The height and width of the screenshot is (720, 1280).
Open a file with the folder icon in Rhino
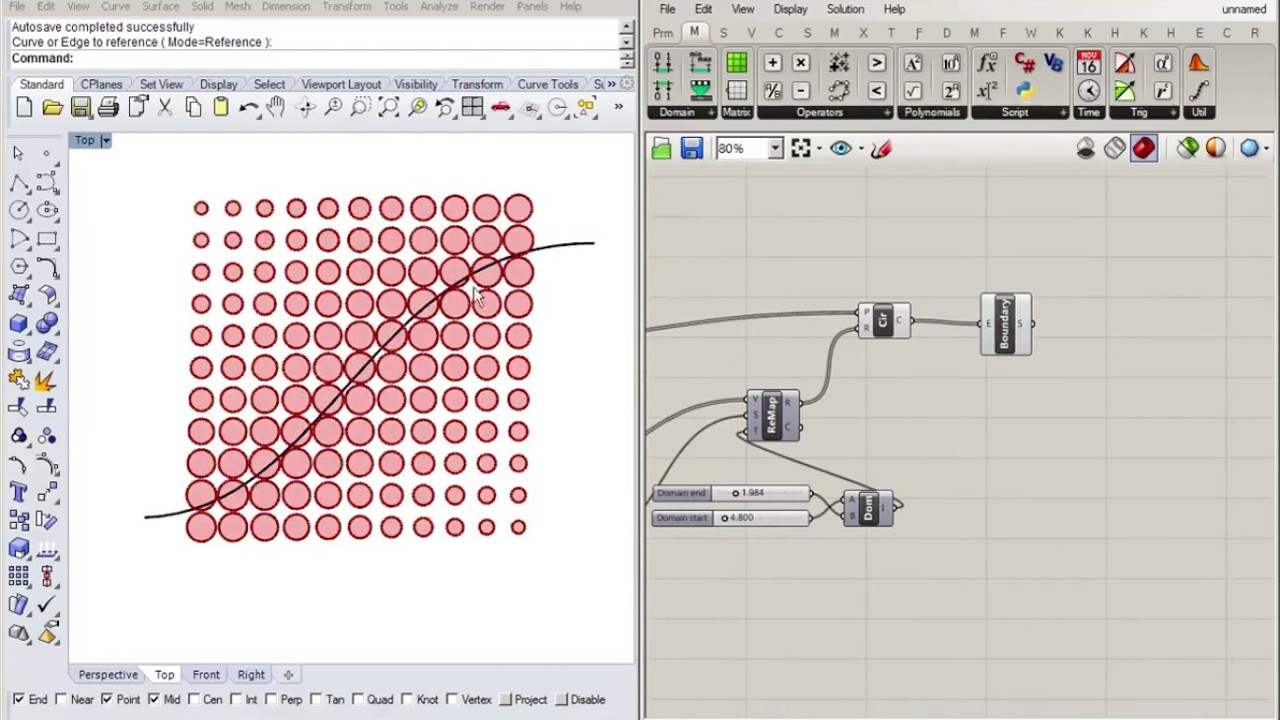tap(53, 108)
